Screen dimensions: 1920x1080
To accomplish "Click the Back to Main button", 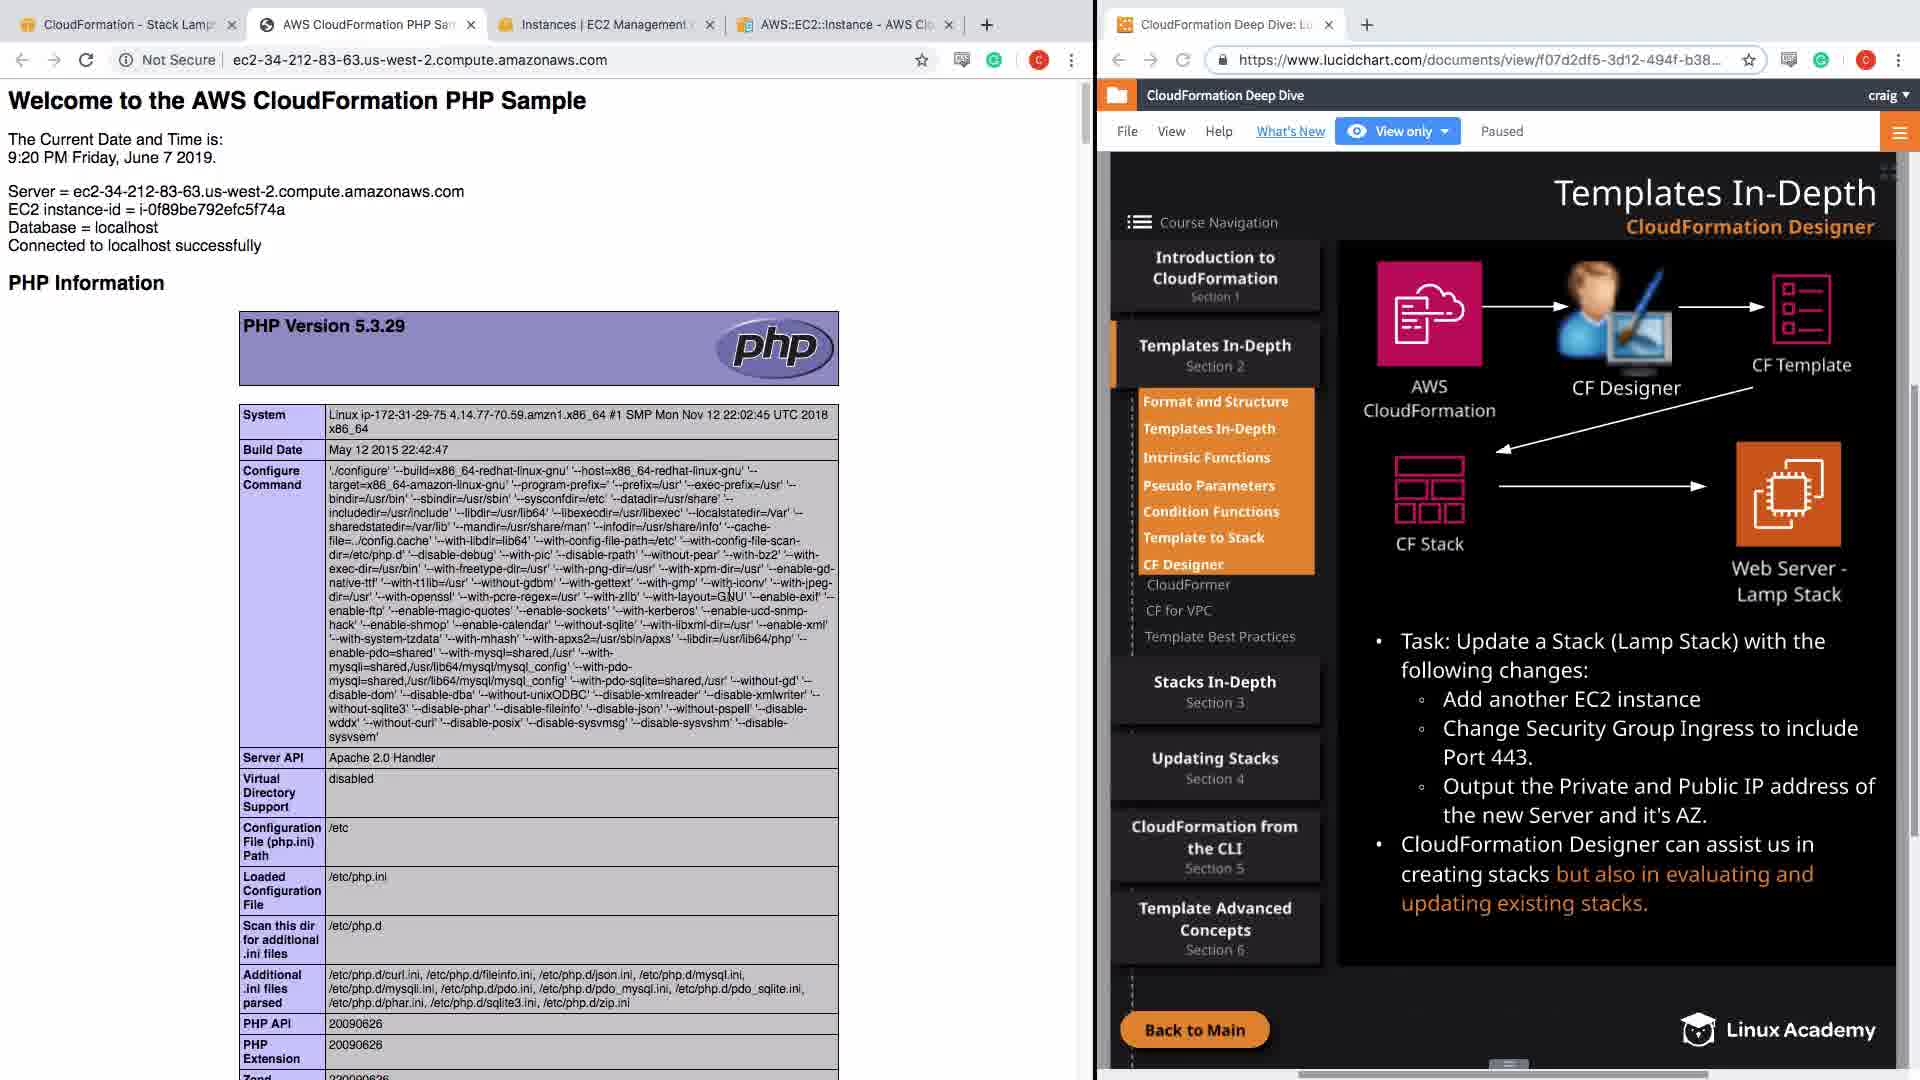I will coord(1194,1030).
